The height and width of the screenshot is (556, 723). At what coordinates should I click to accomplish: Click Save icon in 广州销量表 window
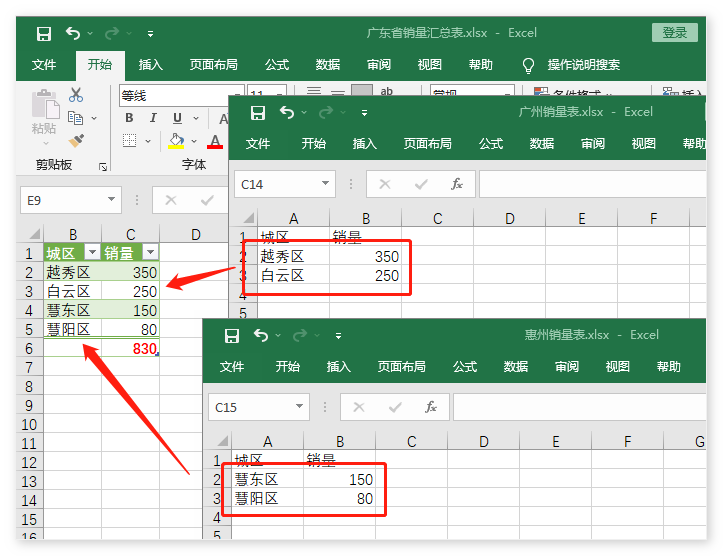258,113
